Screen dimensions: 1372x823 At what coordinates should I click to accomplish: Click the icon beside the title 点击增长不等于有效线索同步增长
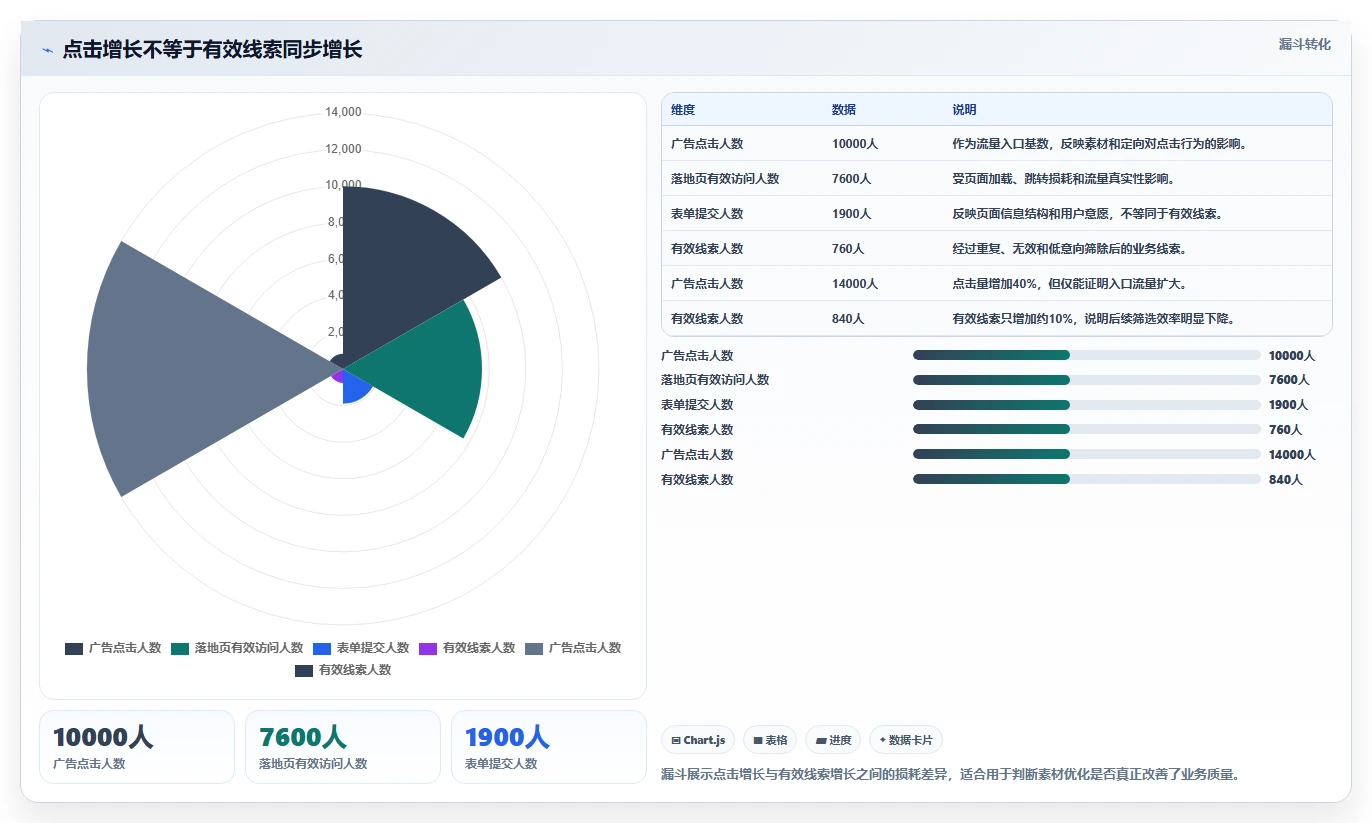tap(47, 50)
